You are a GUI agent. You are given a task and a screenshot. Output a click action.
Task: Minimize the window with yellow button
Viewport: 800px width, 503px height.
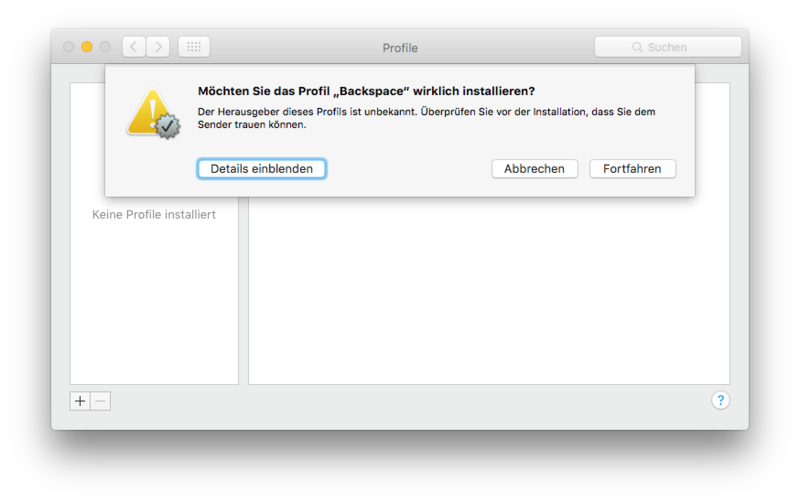pyautogui.click(x=87, y=47)
